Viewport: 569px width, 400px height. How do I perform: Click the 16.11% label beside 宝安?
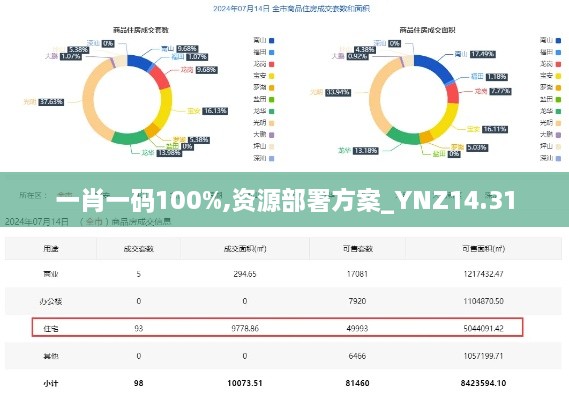tap(495, 129)
